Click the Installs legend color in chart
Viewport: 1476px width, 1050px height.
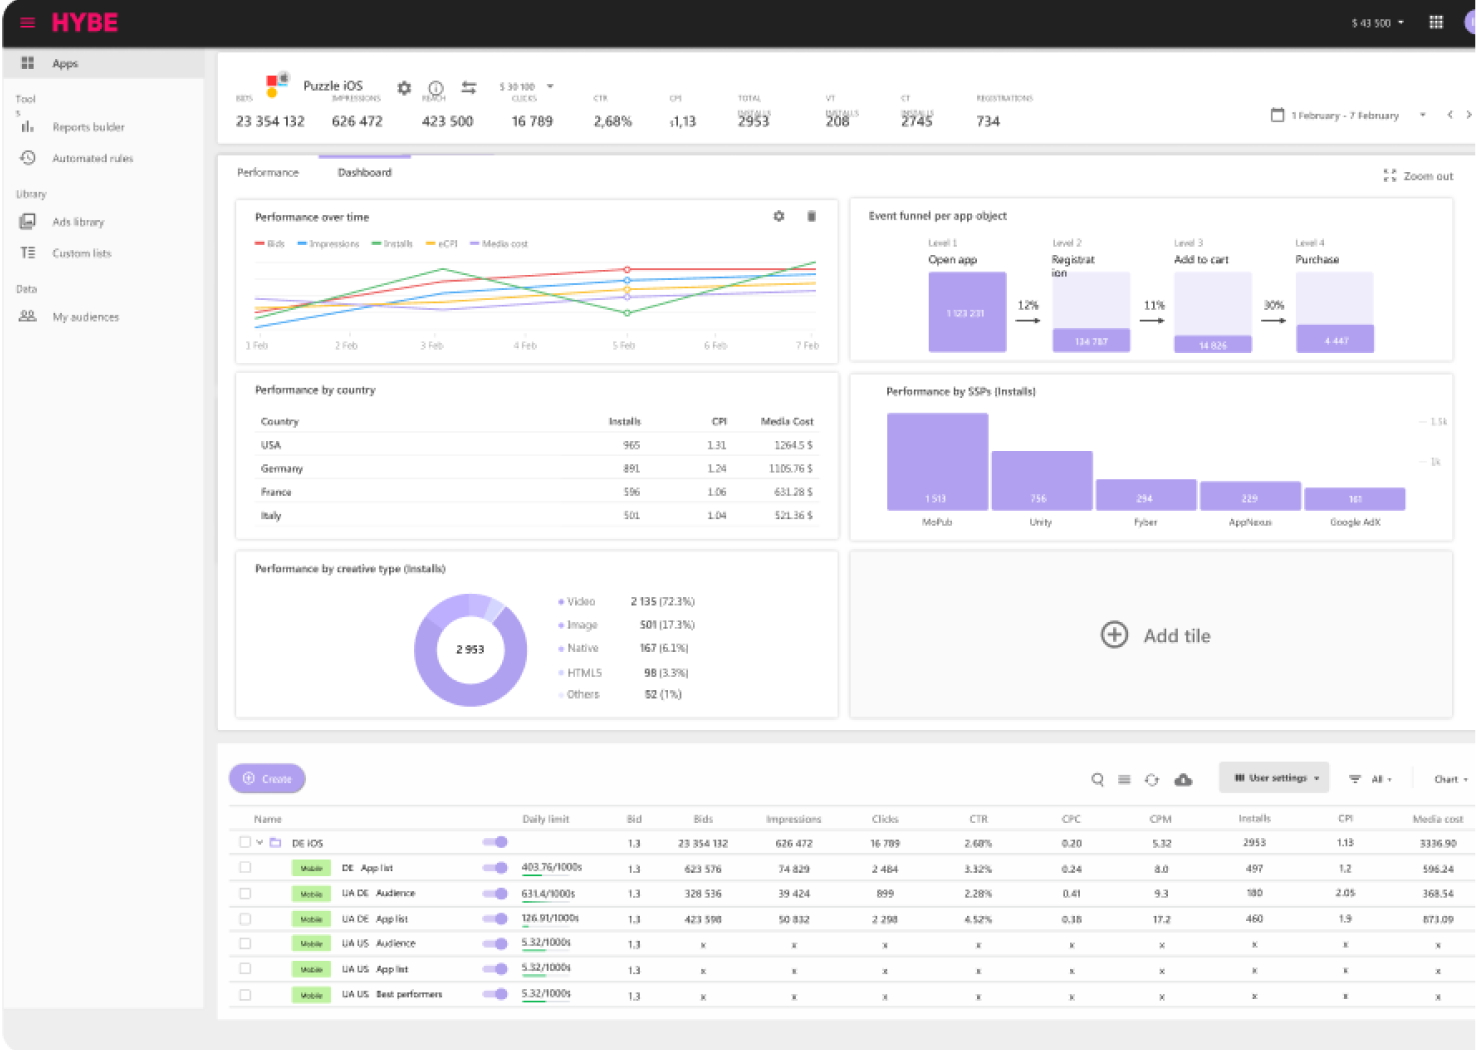point(377,244)
